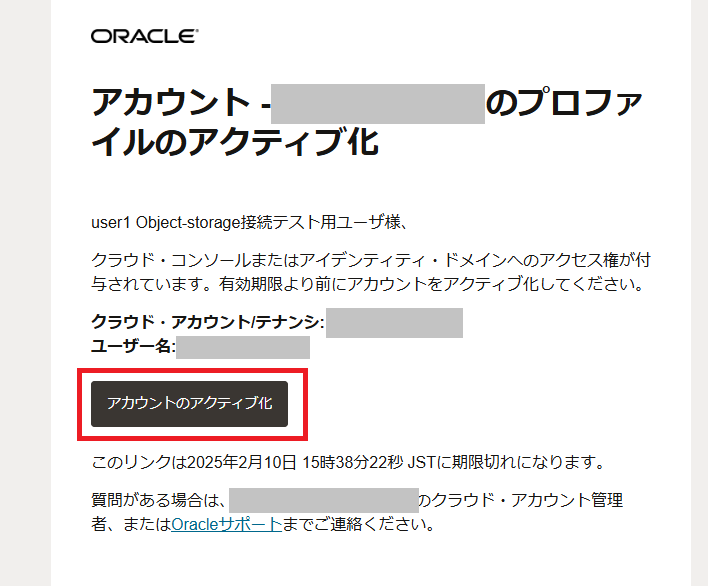Click the クラウド・コンソール access paragraph
This screenshot has width=708, height=586.
[371, 272]
